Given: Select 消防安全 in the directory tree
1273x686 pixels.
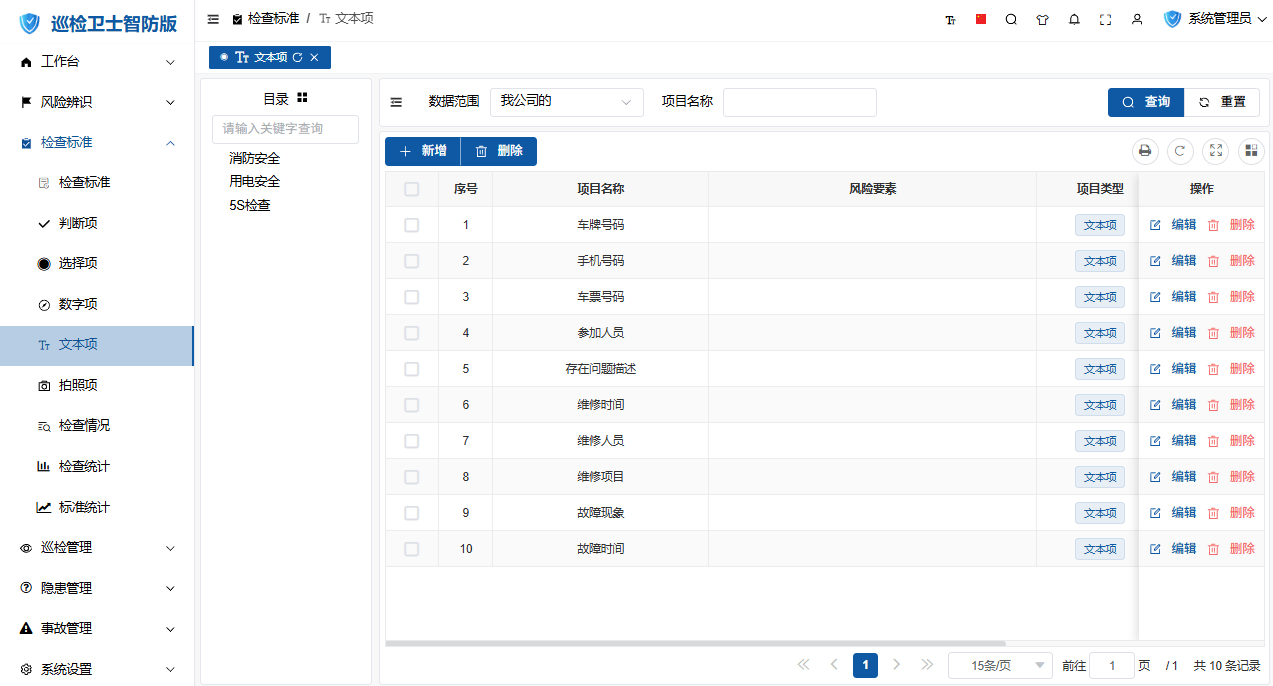Looking at the screenshot, I should coord(254,159).
